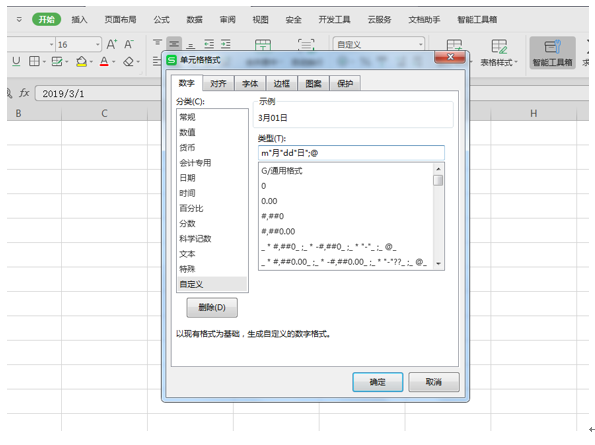This screenshot has height=445, width=595.
Task: Open the number format 自定义 dropdown
Action: click(x=420, y=45)
